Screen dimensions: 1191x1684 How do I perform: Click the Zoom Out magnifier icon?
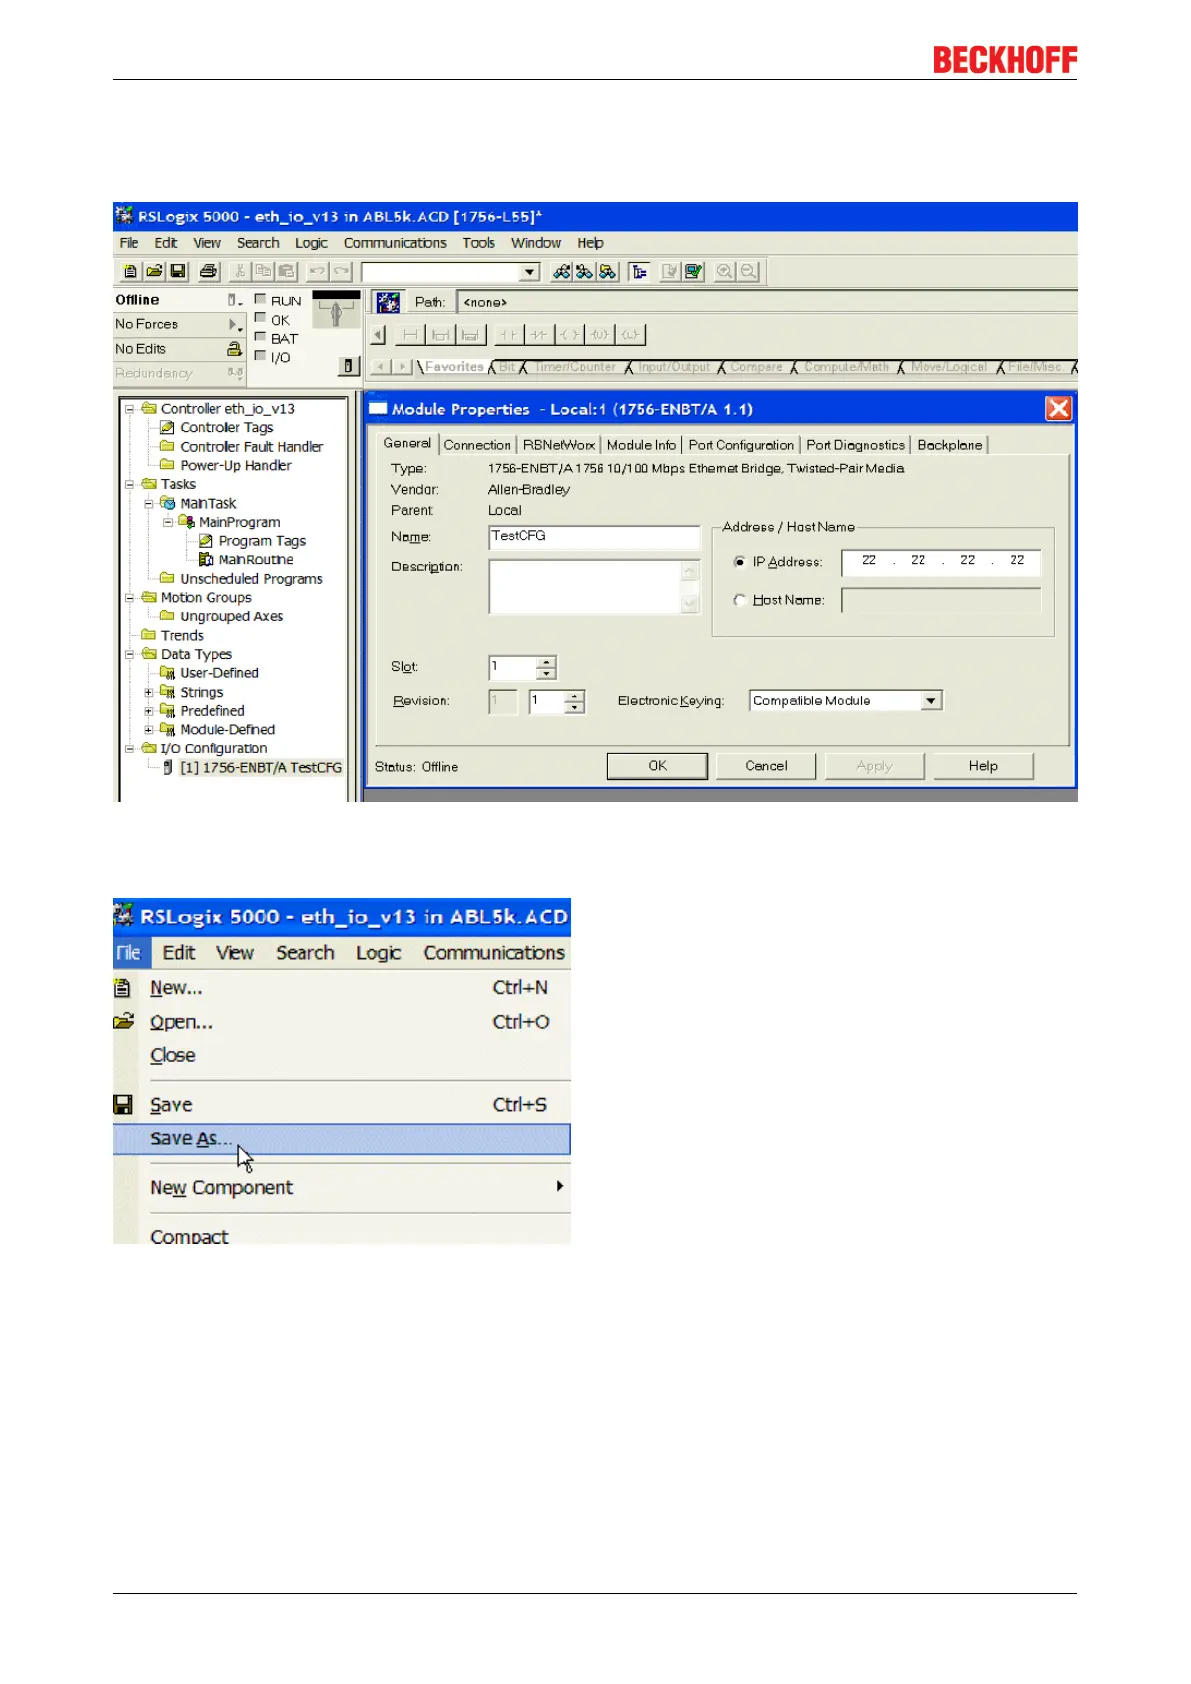click(x=749, y=271)
